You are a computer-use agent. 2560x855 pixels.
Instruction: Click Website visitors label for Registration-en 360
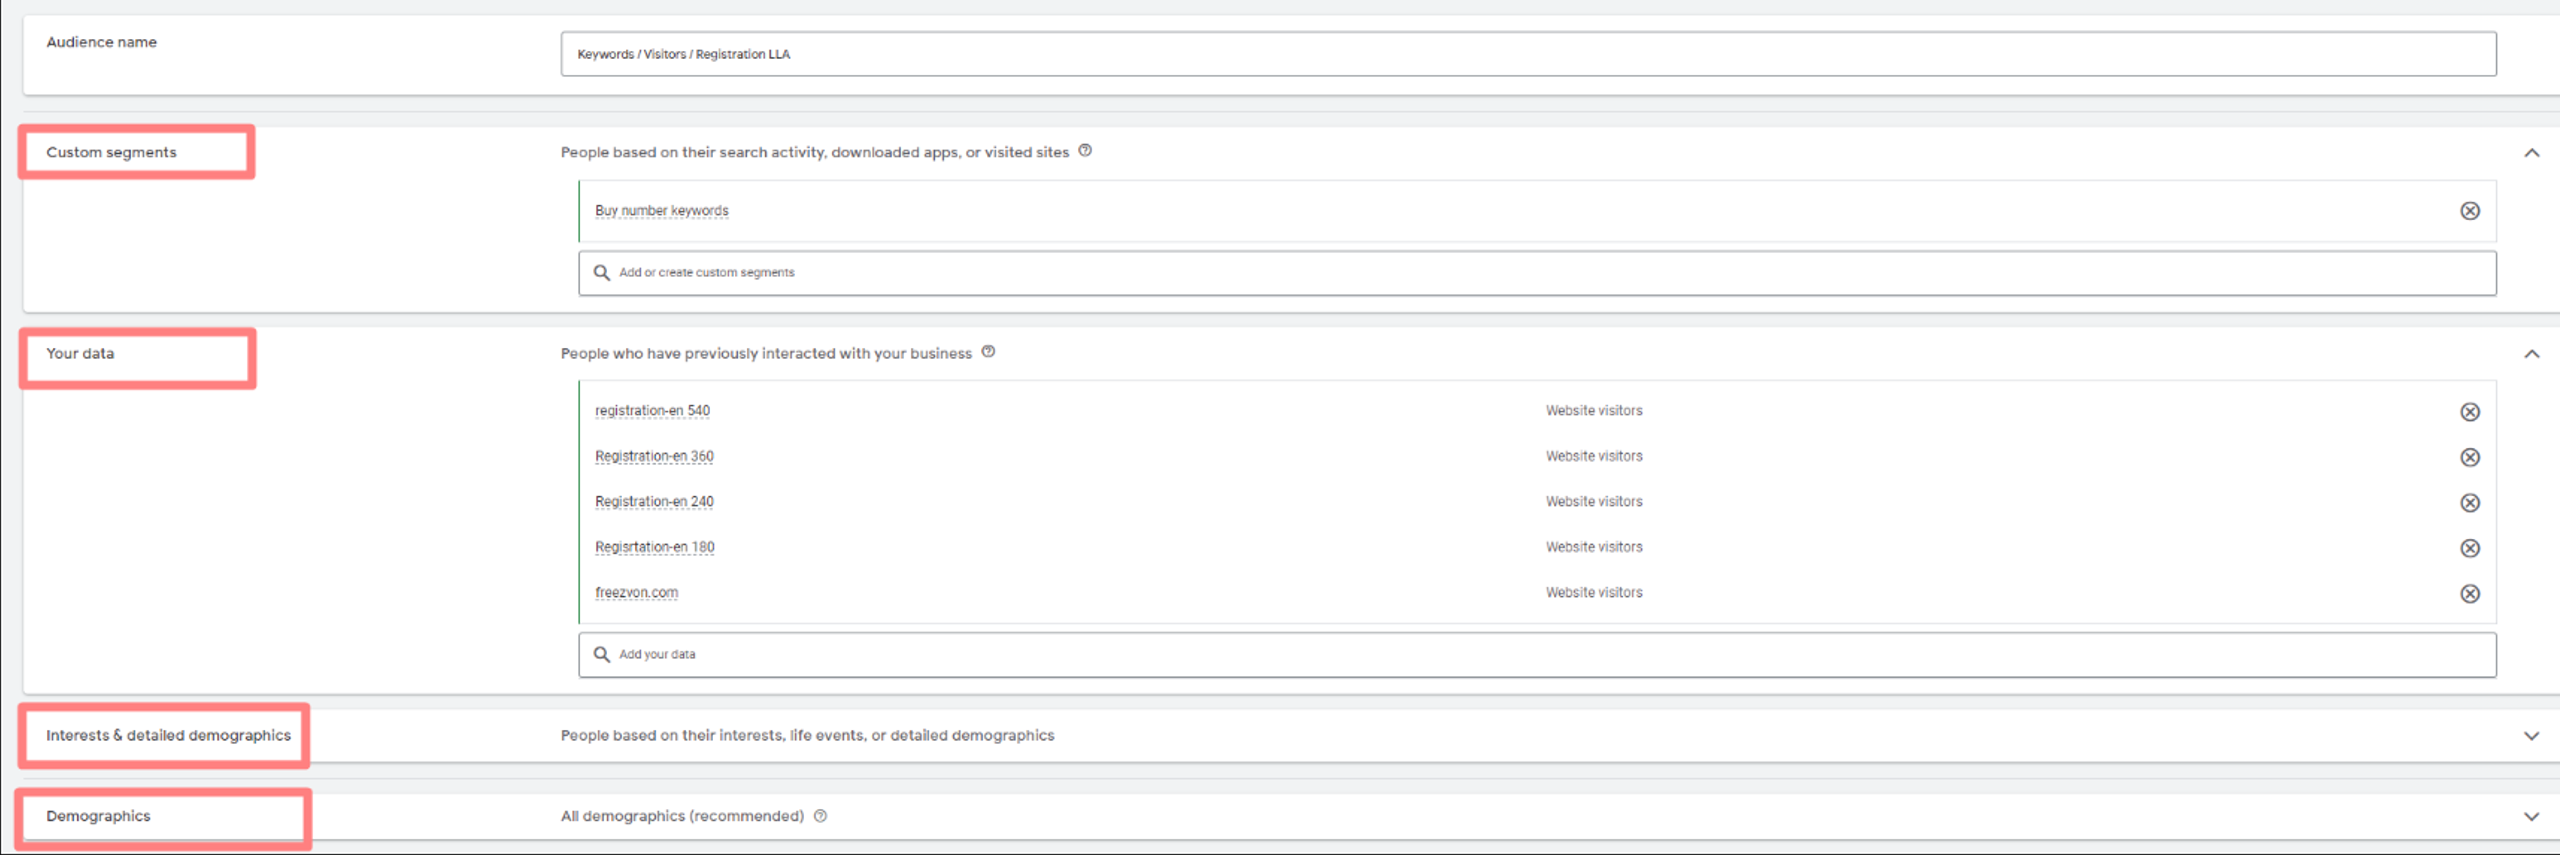pos(1594,456)
